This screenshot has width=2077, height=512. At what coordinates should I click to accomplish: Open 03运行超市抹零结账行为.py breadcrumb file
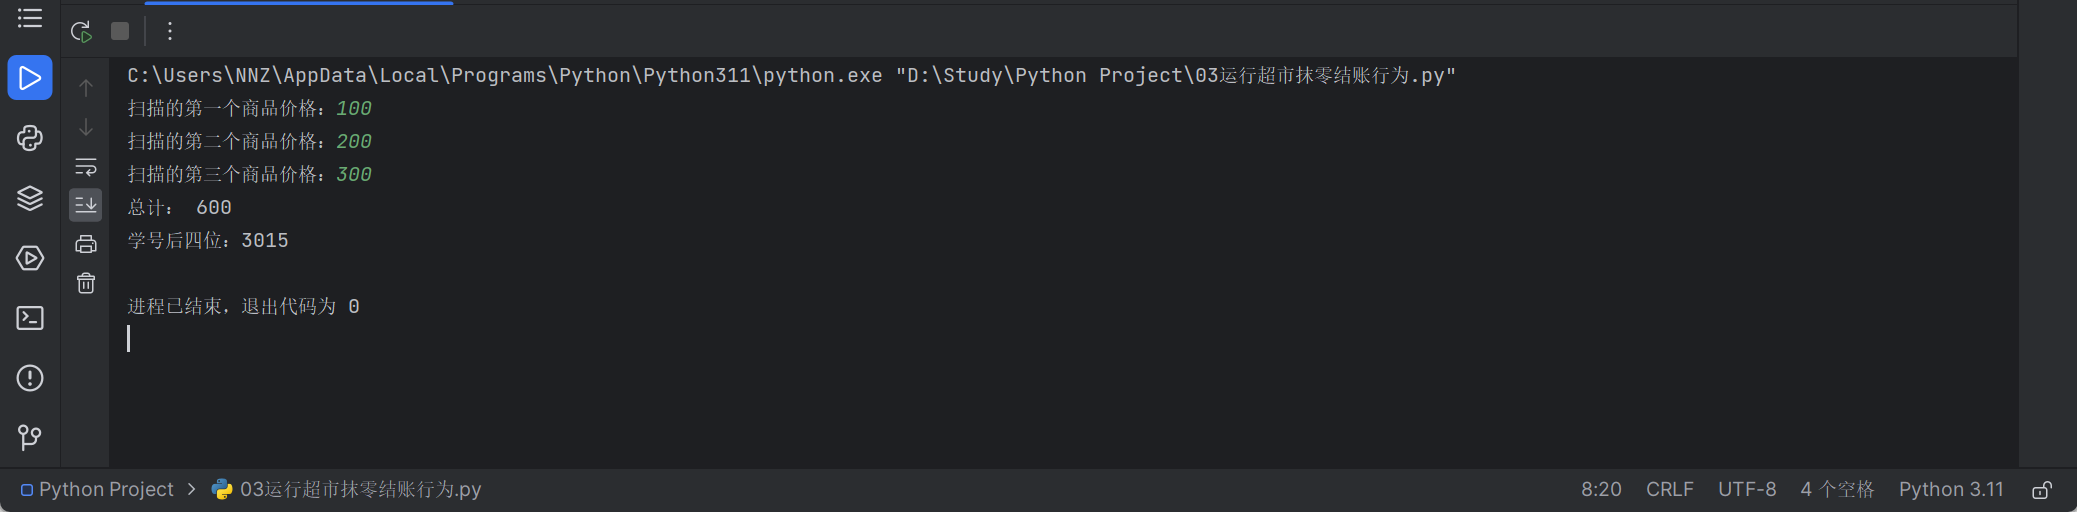347,489
